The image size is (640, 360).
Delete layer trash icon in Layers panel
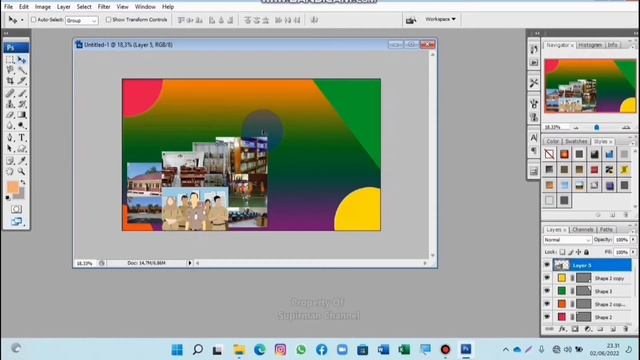tap(626, 329)
